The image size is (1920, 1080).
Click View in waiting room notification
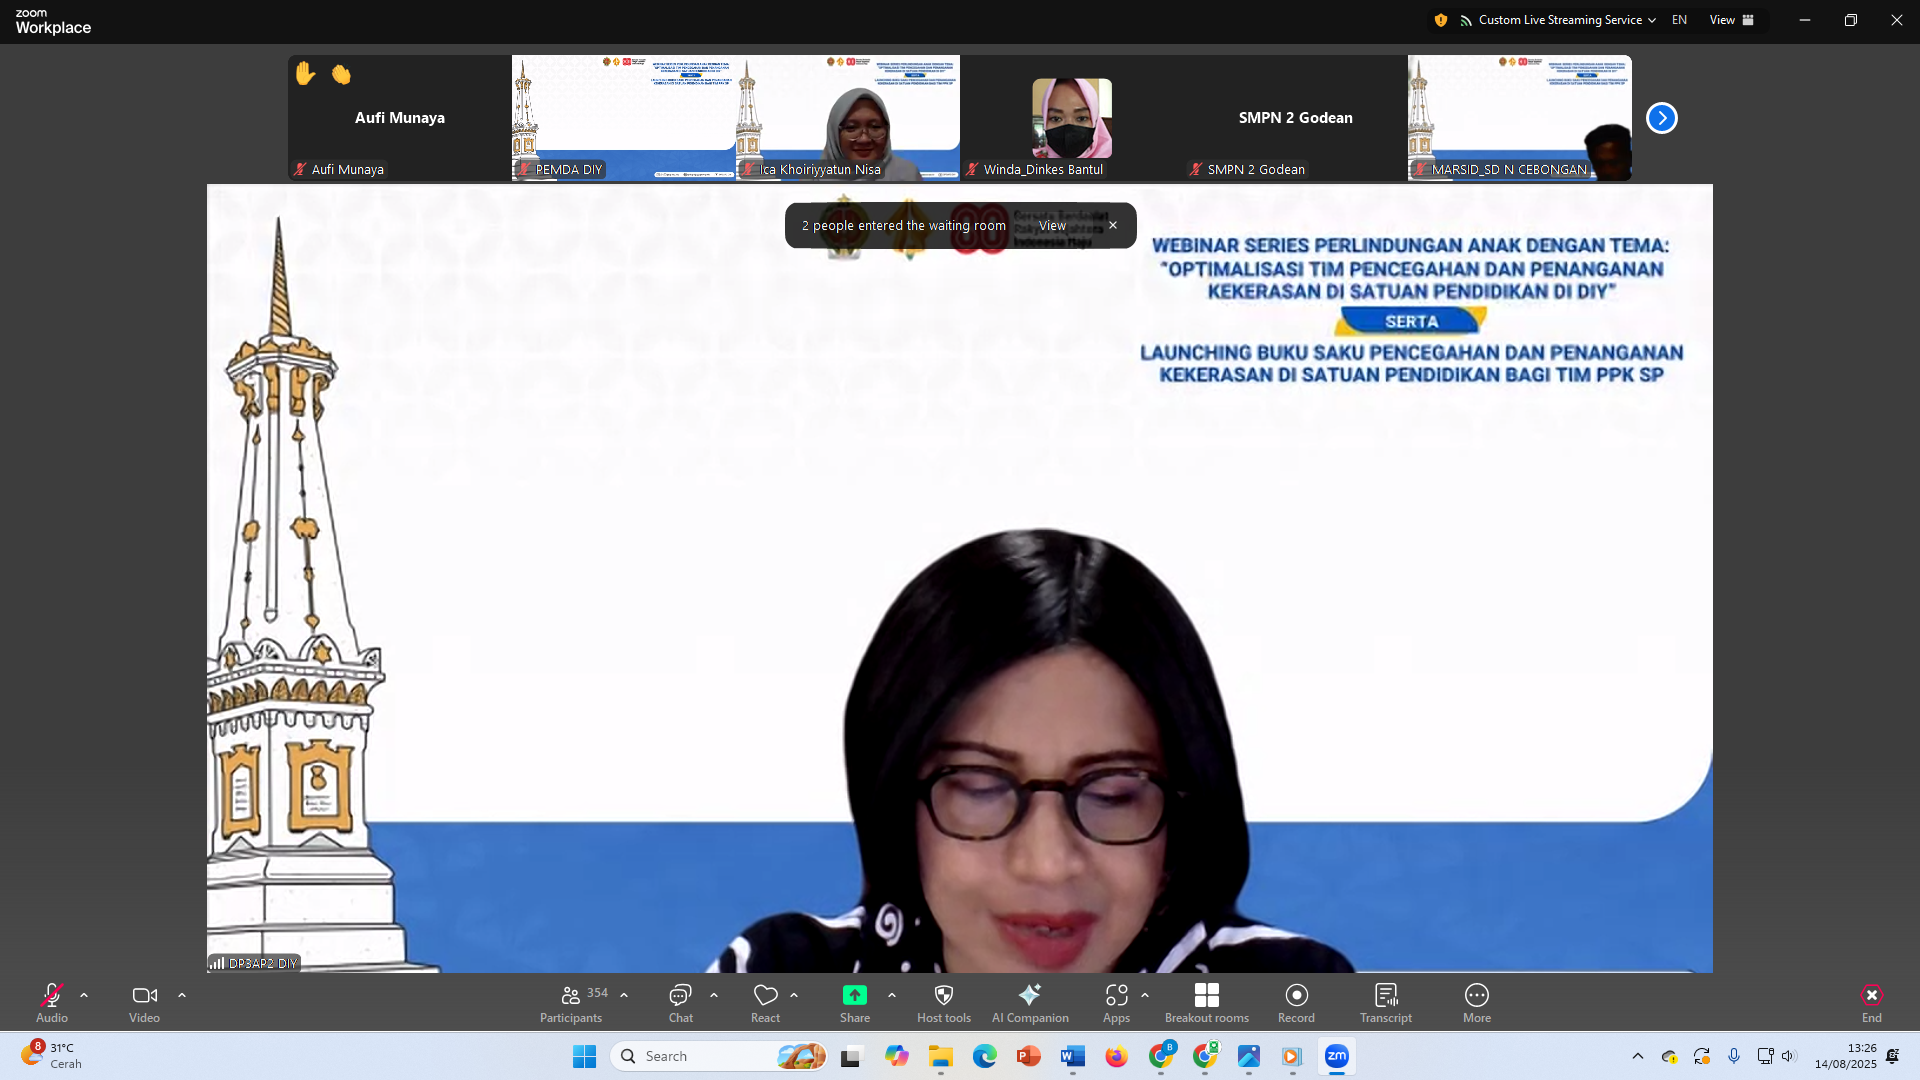tap(1052, 226)
